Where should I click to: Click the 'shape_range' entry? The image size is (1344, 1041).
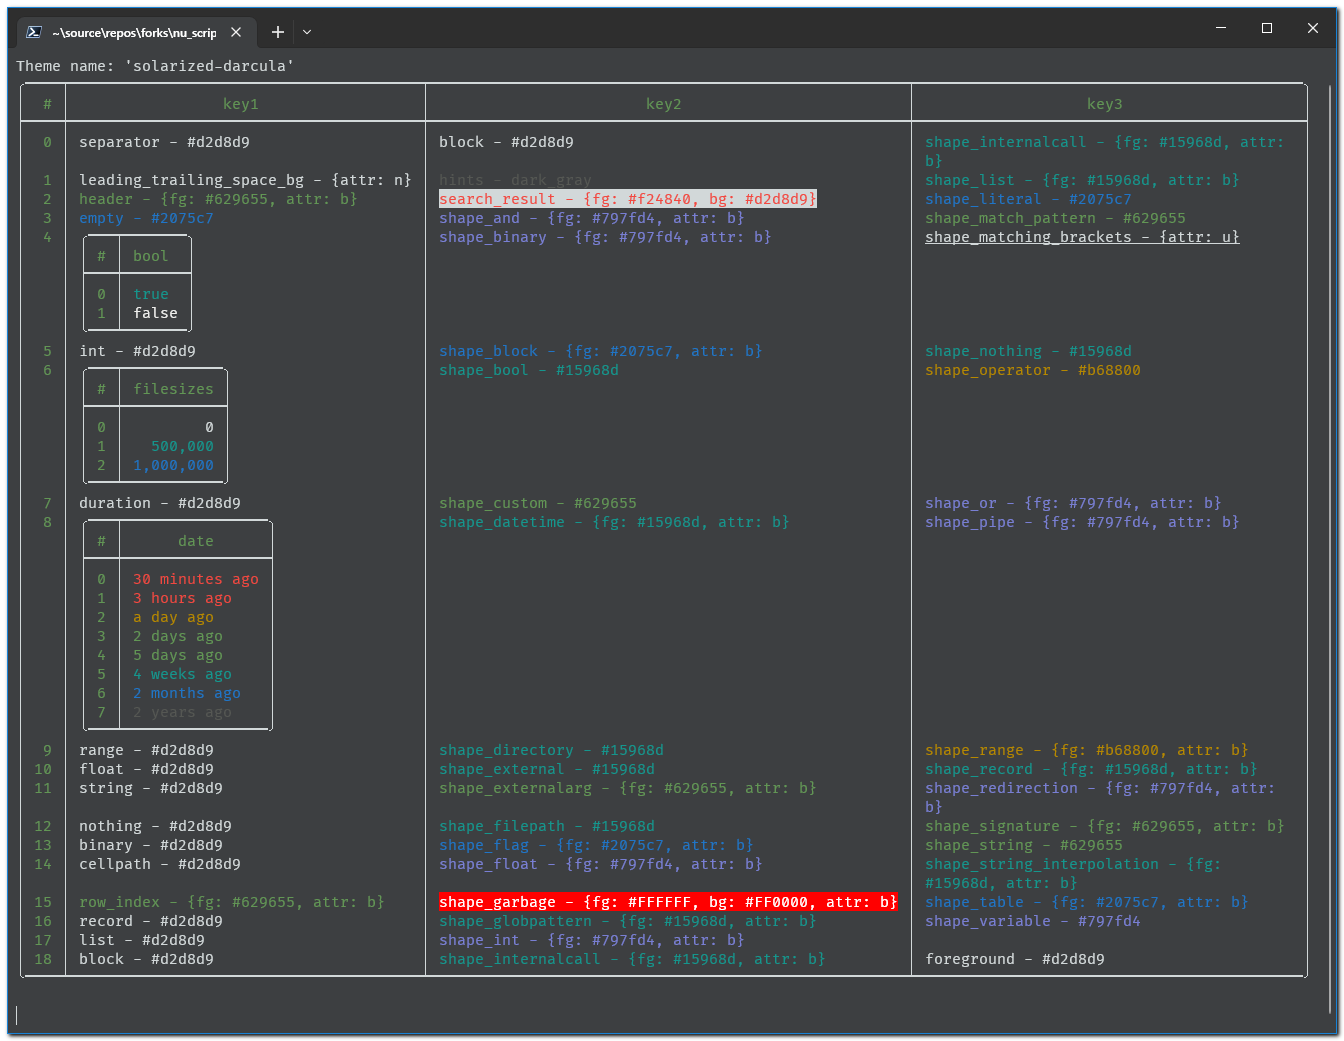[x=1087, y=750]
